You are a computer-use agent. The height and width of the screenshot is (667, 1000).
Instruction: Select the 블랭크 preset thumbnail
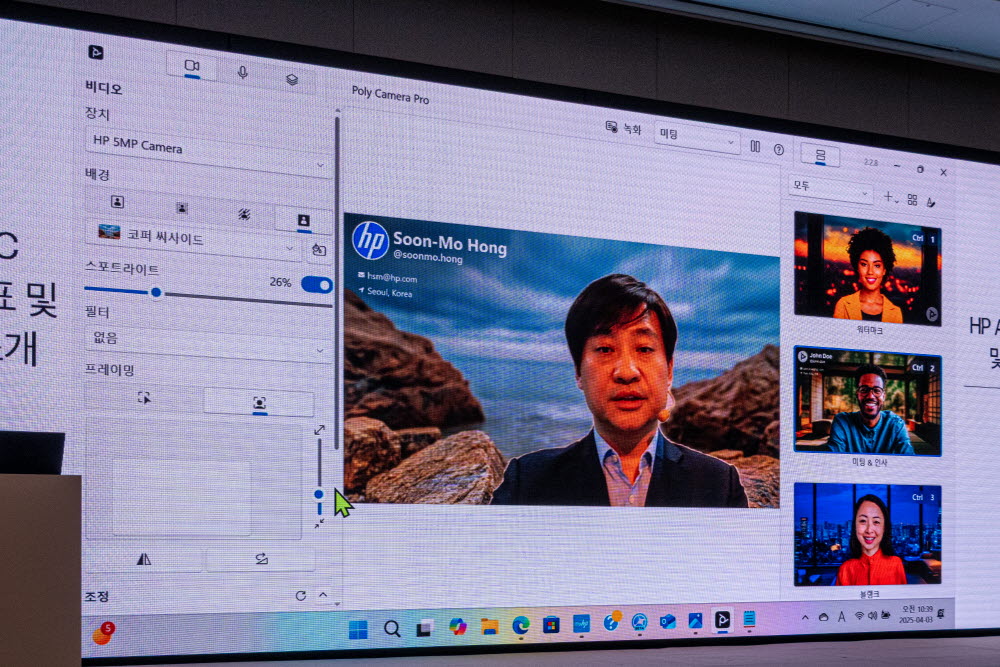tap(868, 534)
